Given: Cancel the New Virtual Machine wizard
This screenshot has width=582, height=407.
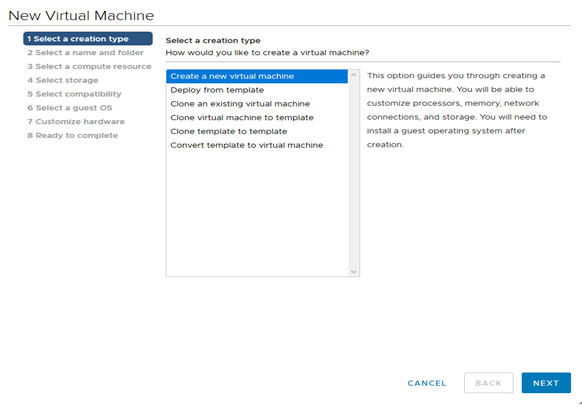Looking at the screenshot, I should click(427, 383).
